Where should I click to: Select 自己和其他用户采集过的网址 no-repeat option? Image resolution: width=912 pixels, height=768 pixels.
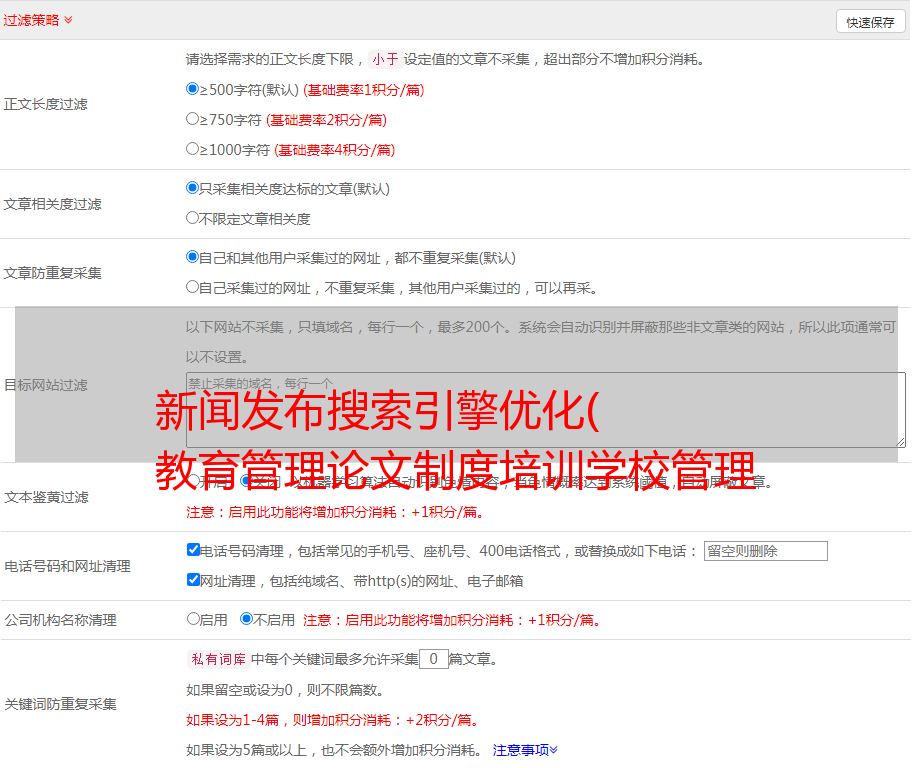point(193,257)
